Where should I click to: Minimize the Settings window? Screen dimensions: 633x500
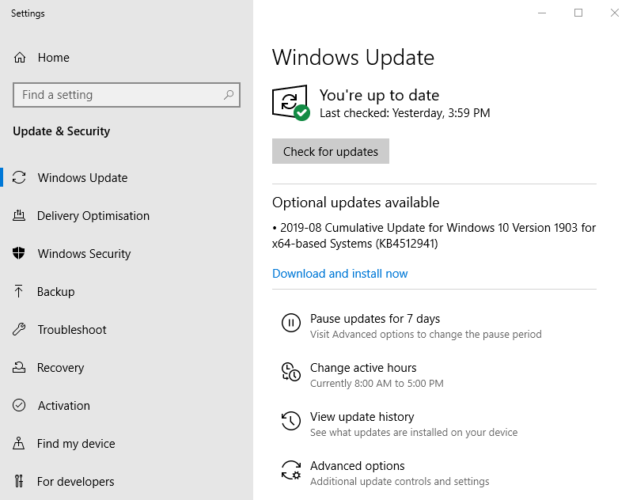tap(542, 13)
